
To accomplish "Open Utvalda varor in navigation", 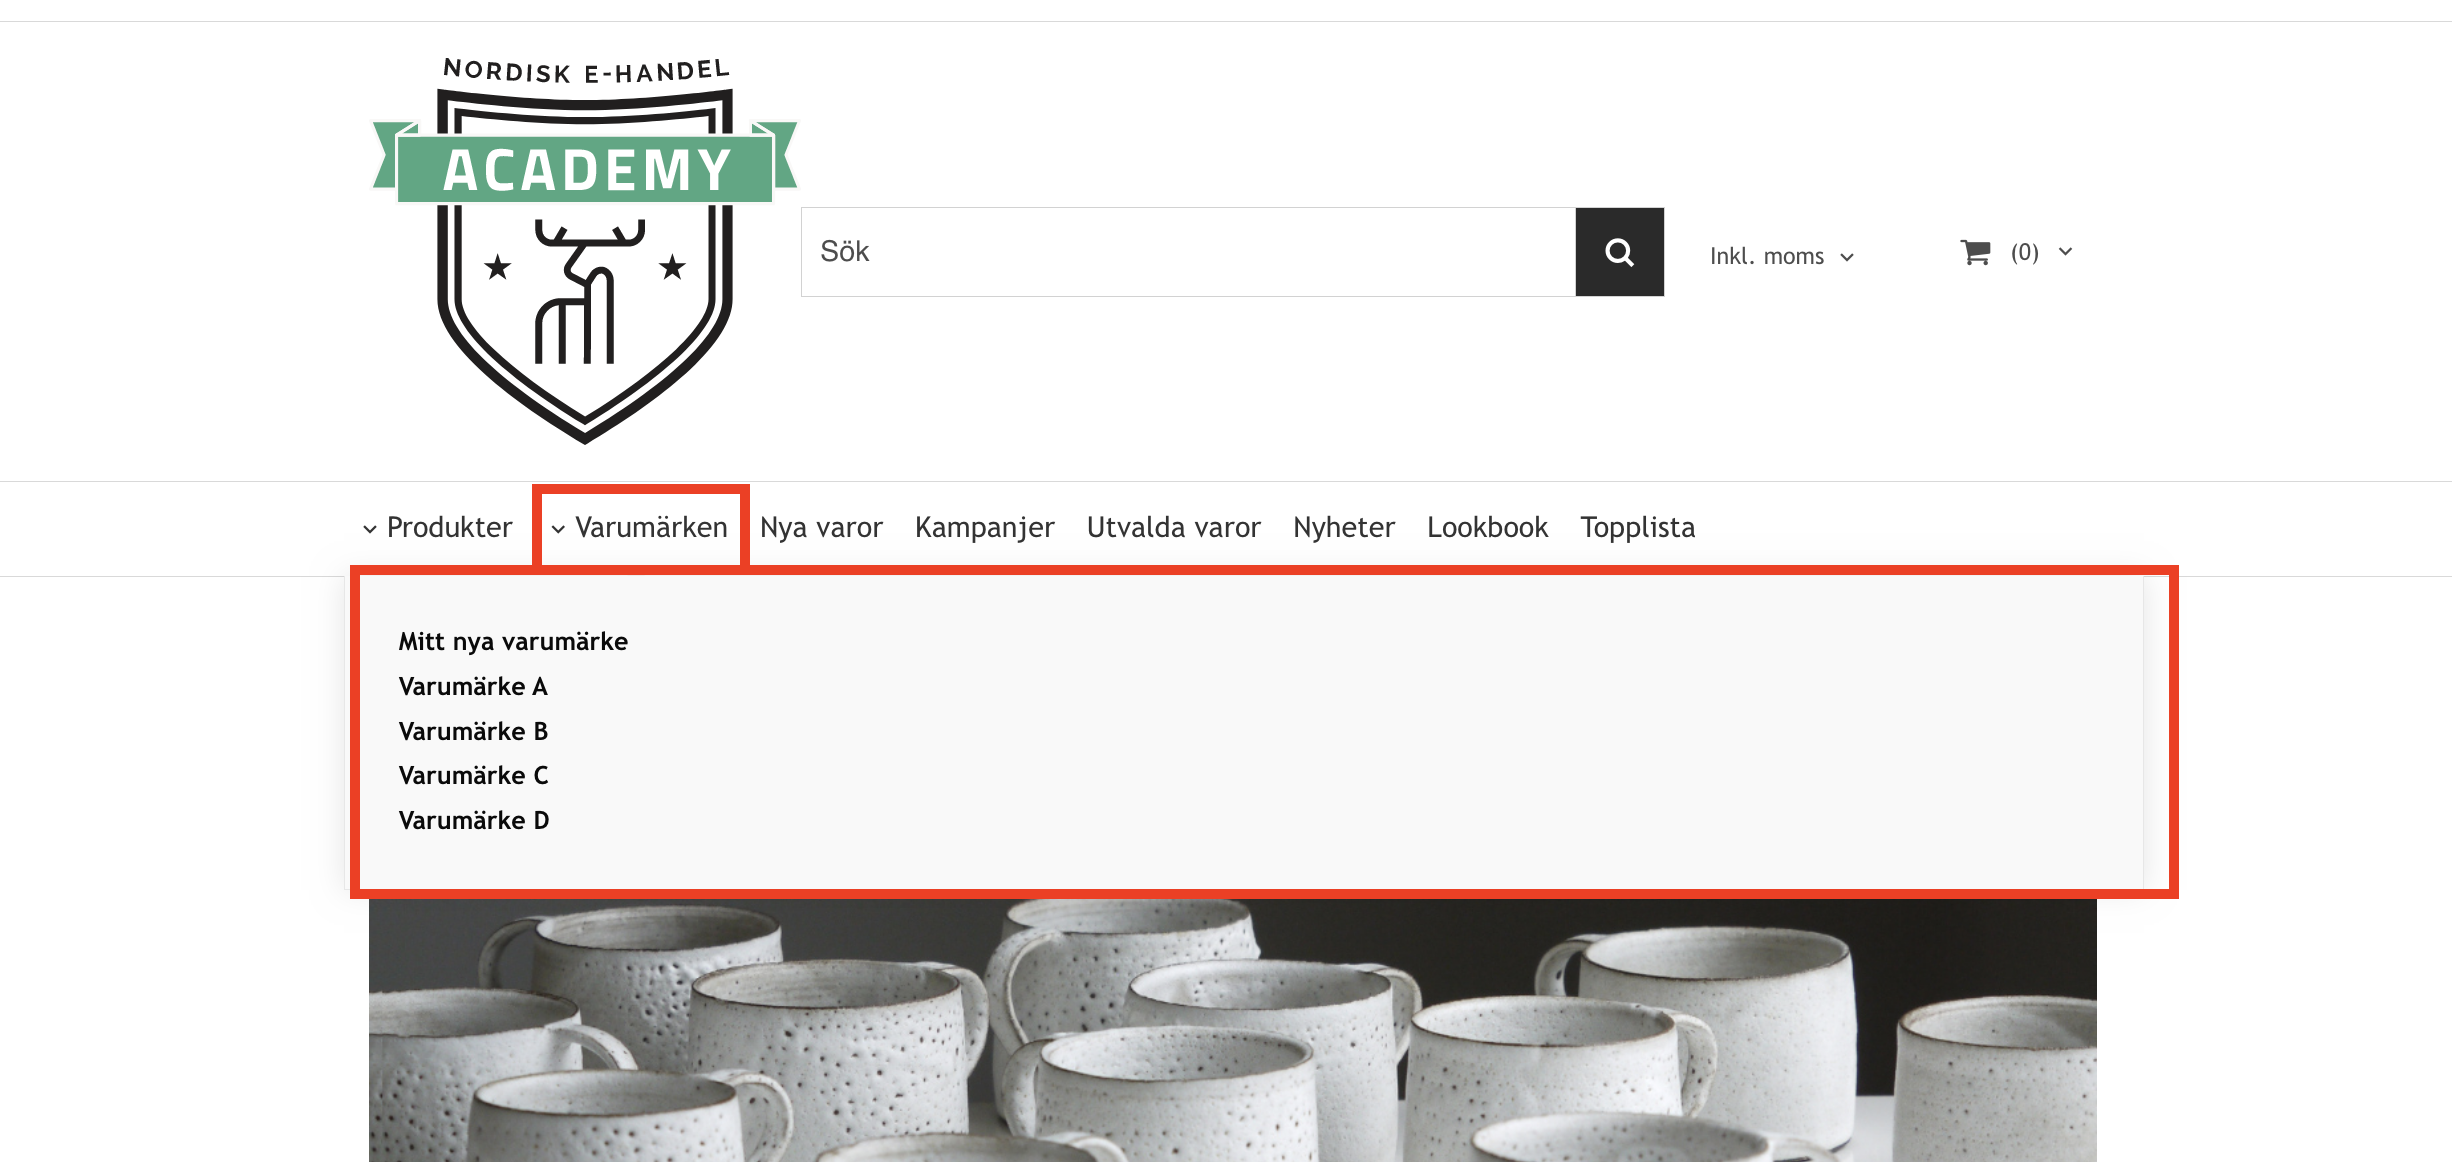I will [1173, 527].
